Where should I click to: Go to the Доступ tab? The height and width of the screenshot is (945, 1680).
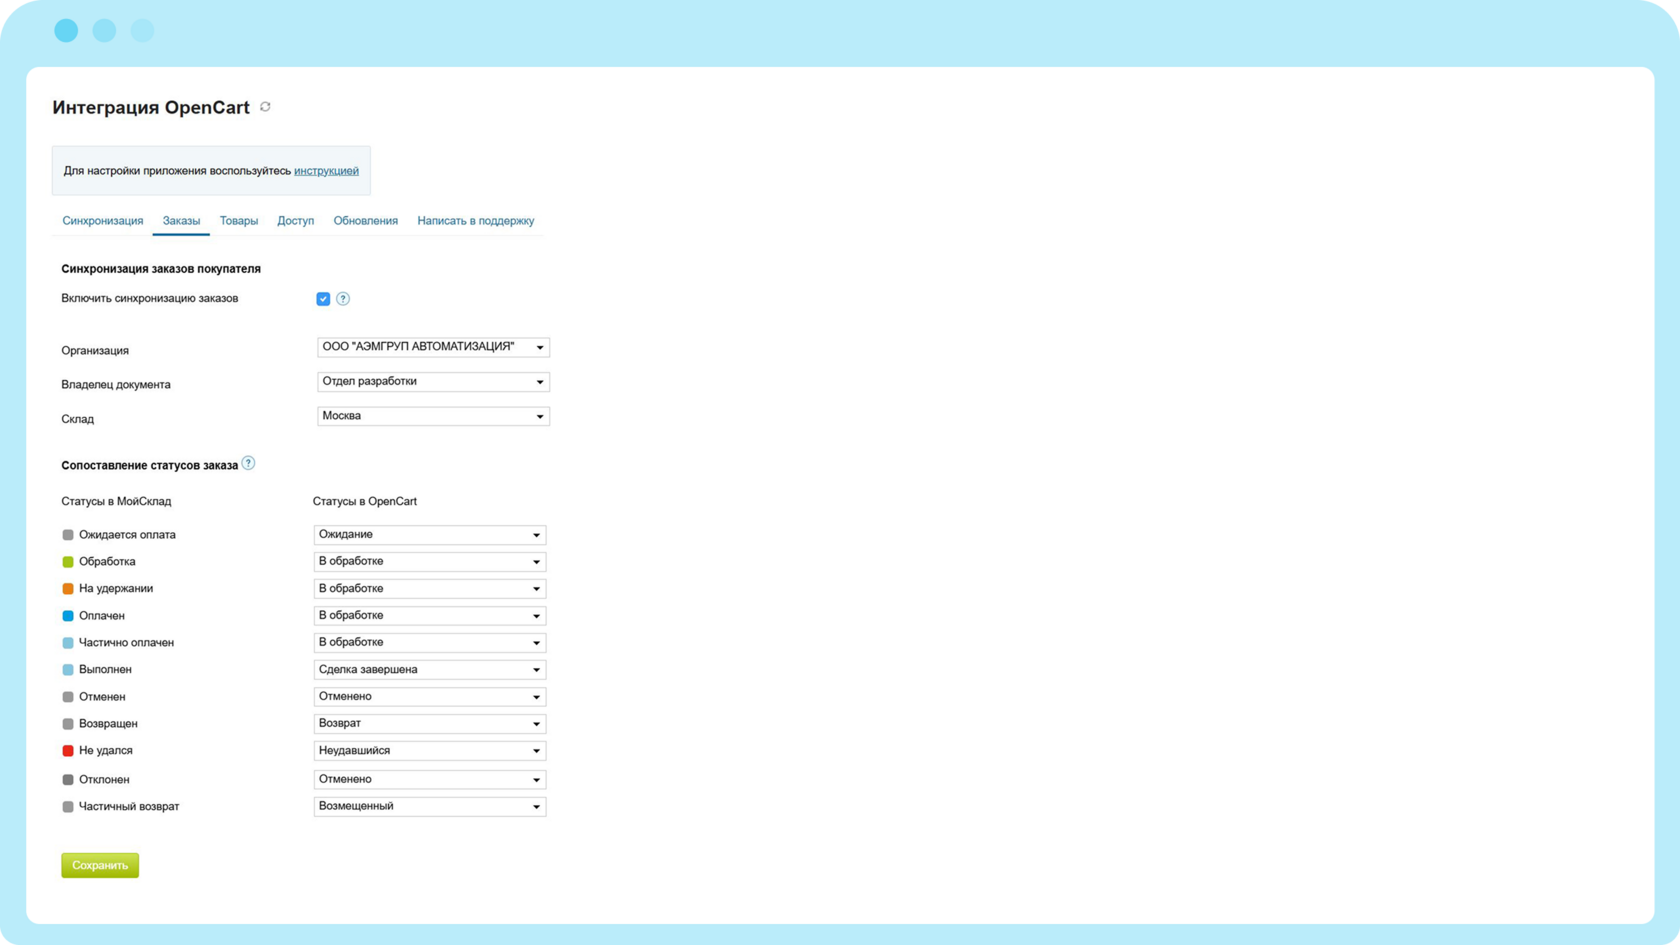[296, 221]
